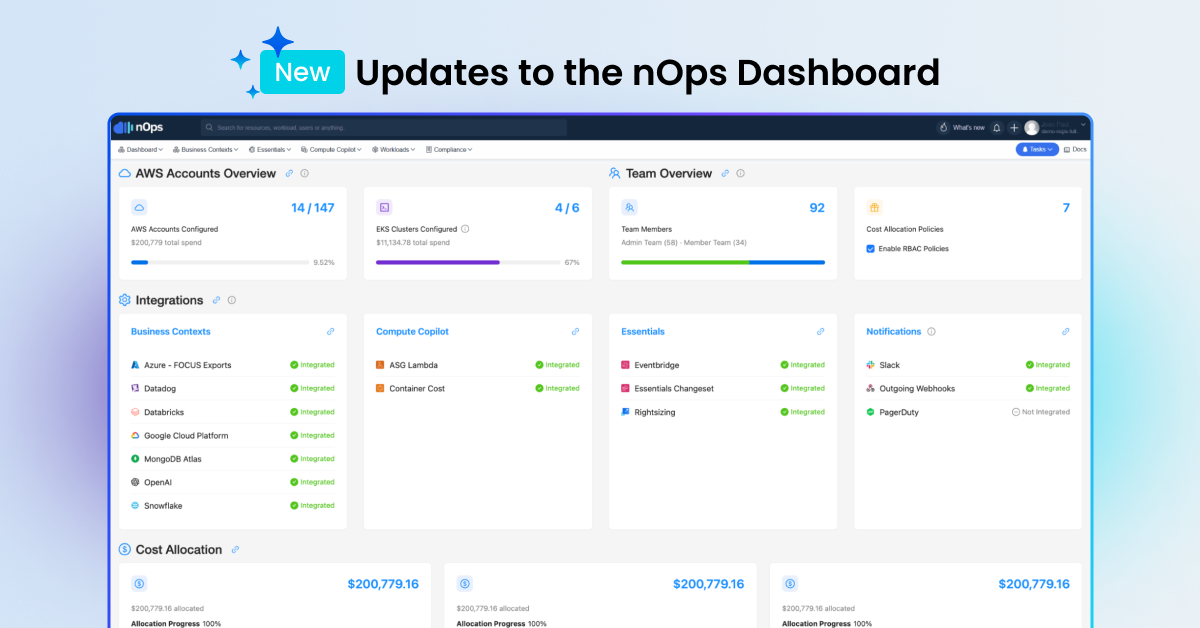Click the Cost Allocation Policies gift icon

pyautogui.click(x=874, y=207)
